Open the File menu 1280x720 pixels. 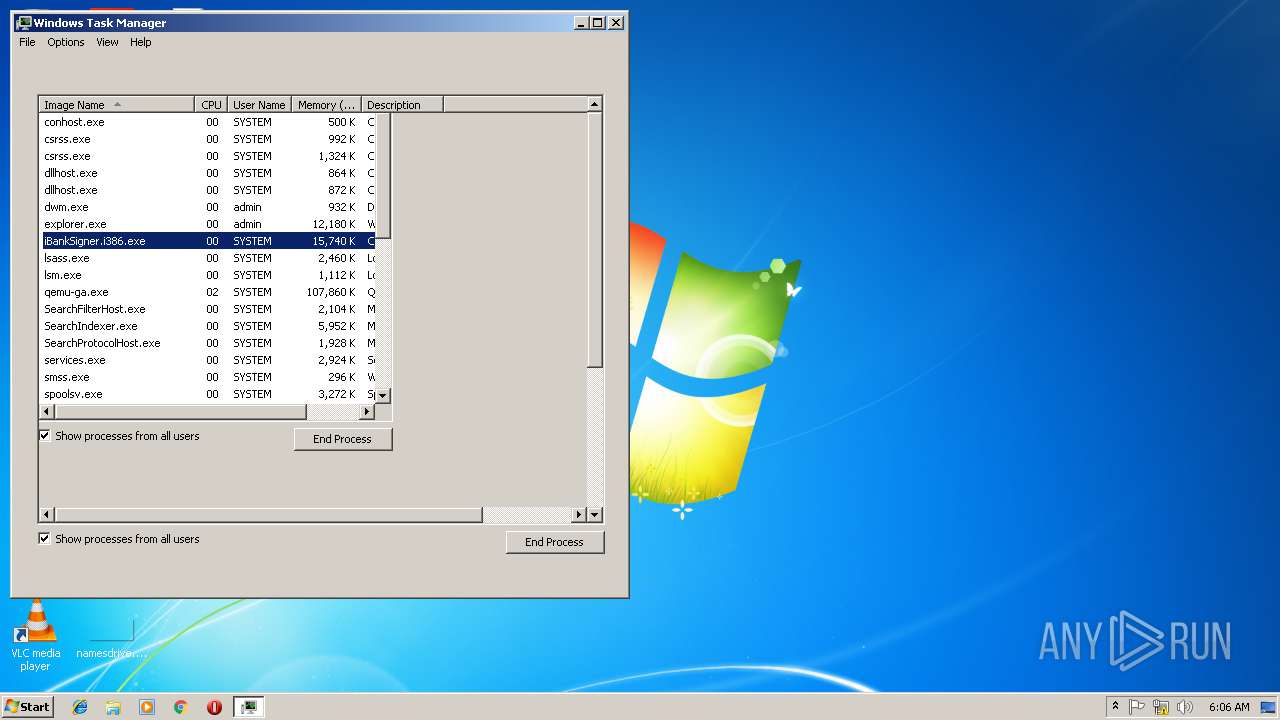pyautogui.click(x=27, y=42)
